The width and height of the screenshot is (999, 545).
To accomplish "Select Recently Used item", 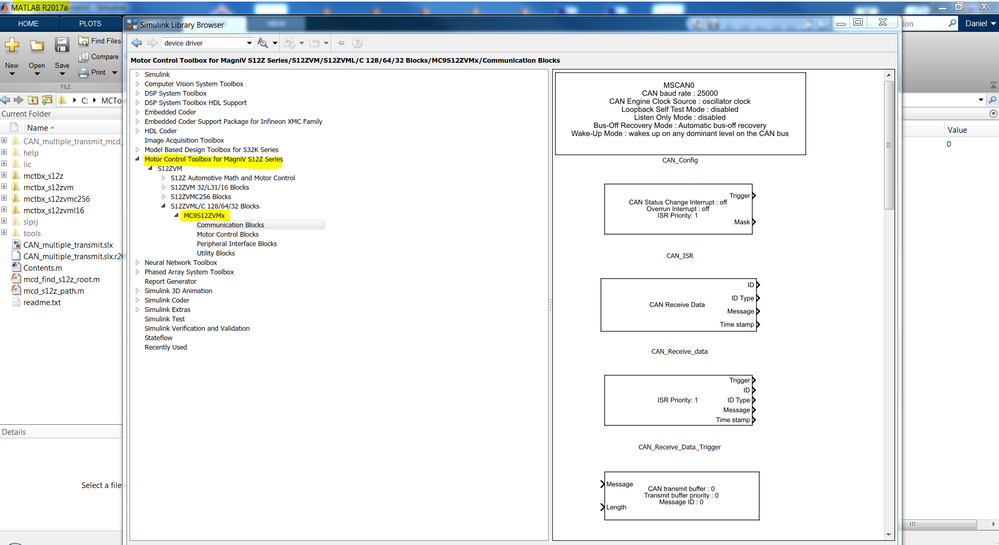I will (166, 347).
